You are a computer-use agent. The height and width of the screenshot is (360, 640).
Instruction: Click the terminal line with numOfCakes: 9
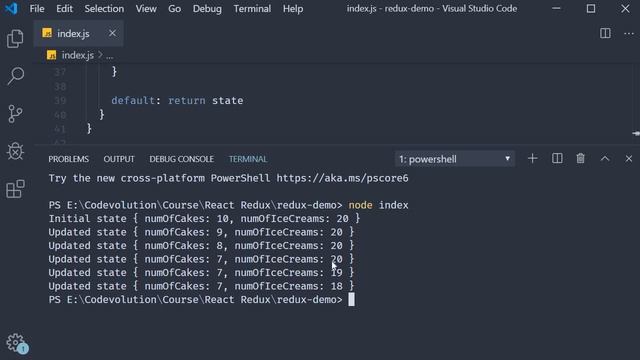click(201, 232)
